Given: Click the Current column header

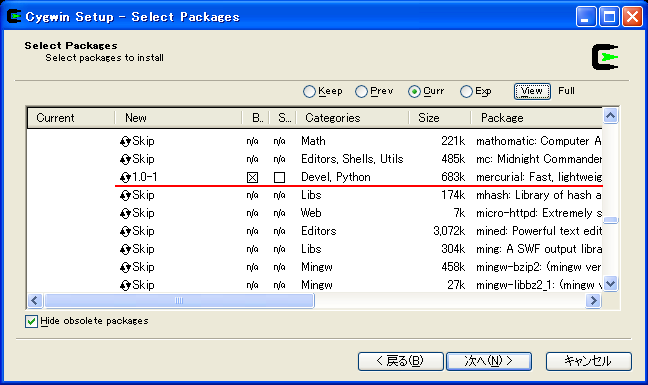Looking at the screenshot, I should tap(71, 118).
